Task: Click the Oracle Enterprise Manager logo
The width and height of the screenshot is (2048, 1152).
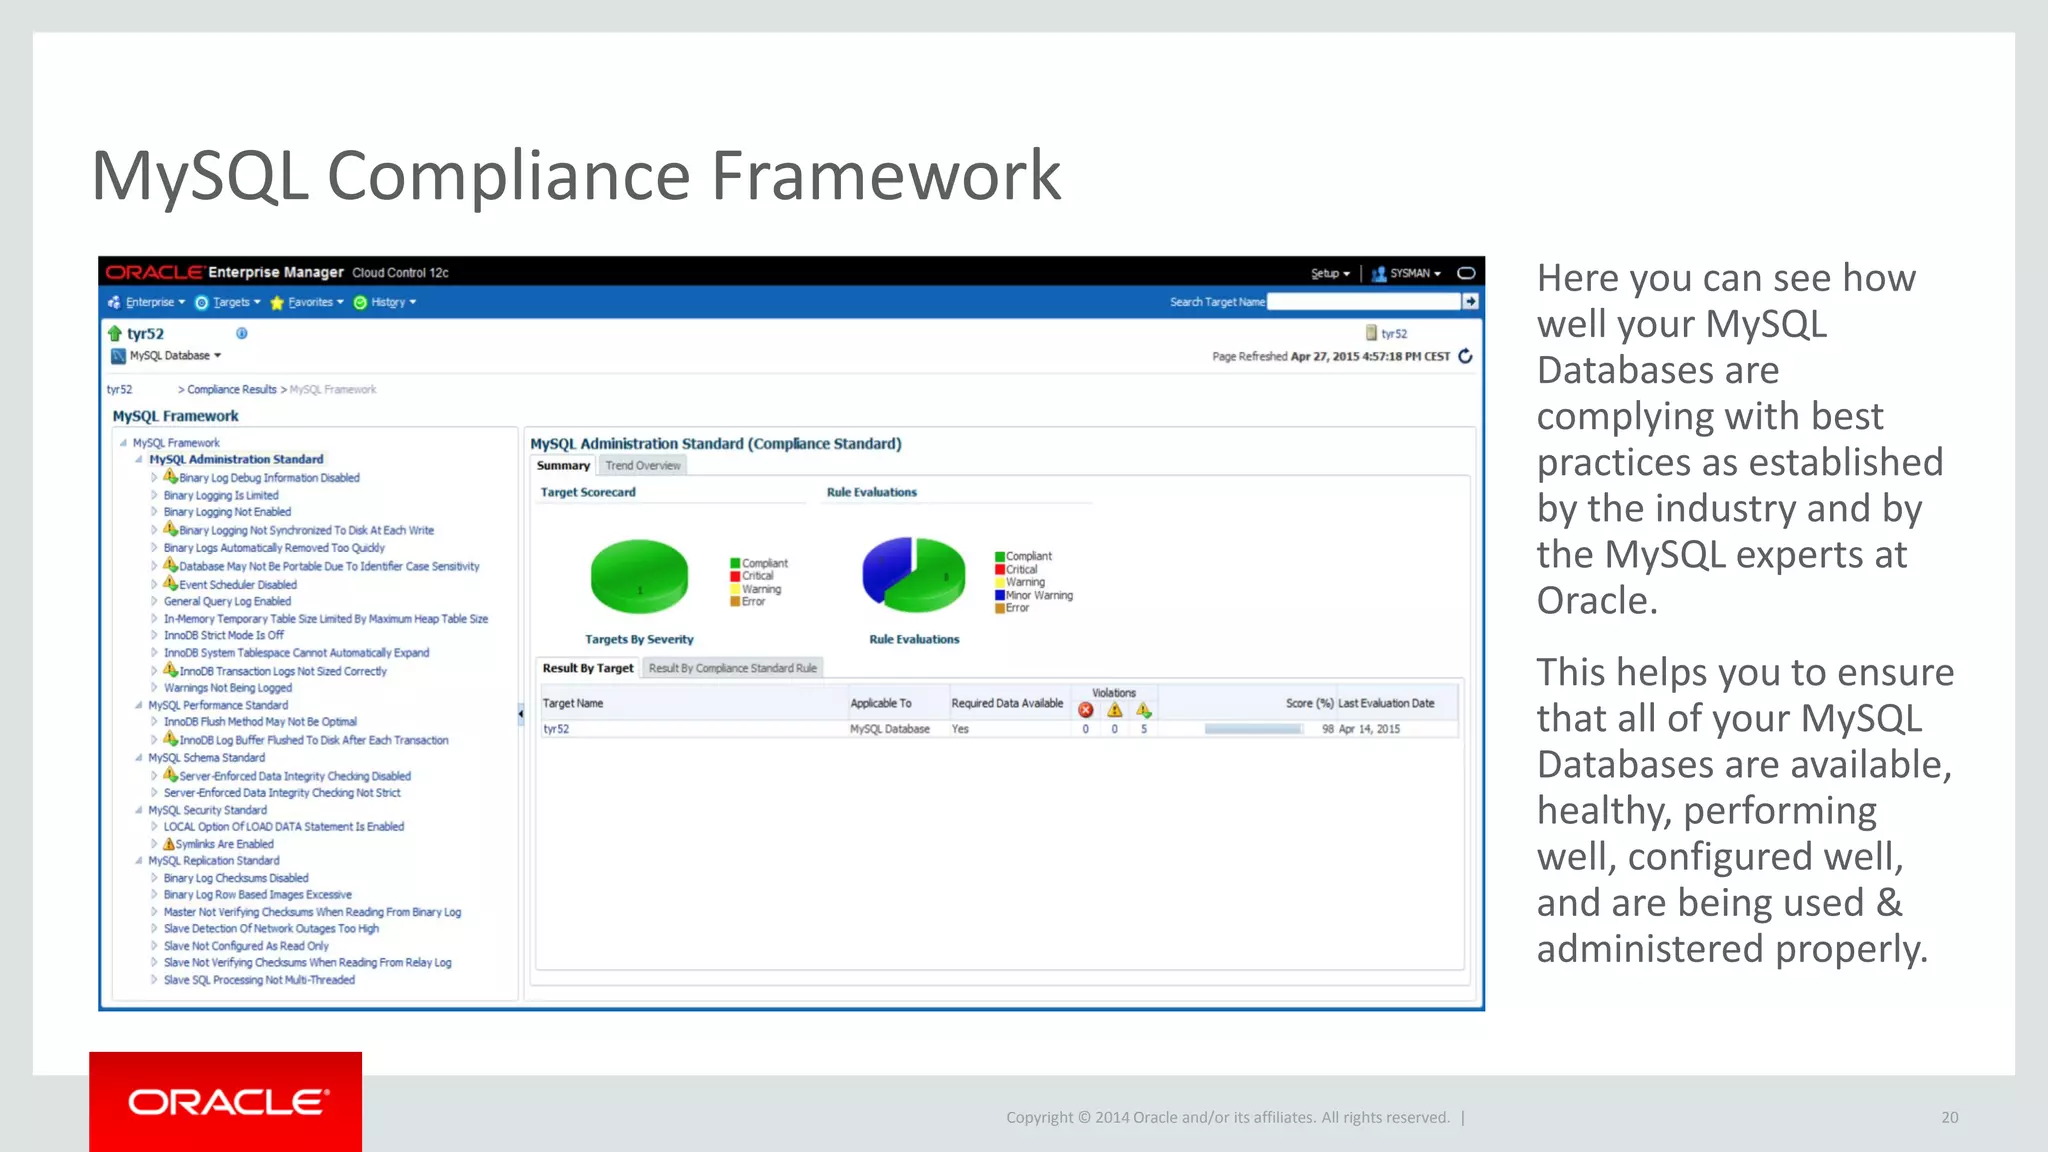Action: tap(225, 272)
